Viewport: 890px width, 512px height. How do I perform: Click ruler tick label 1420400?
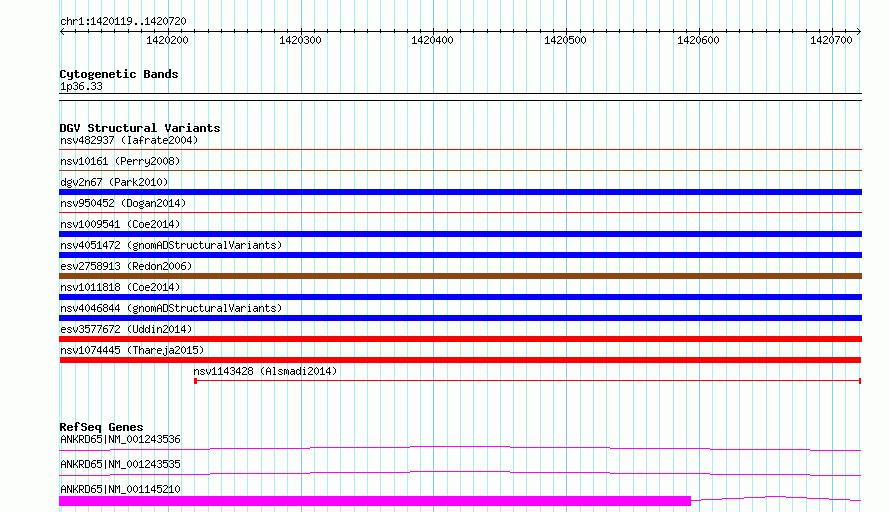click(x=433, y=40)
